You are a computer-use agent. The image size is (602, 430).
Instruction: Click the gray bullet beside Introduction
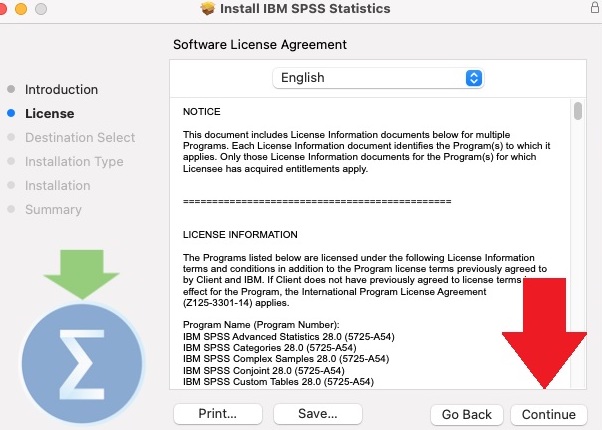11,90
